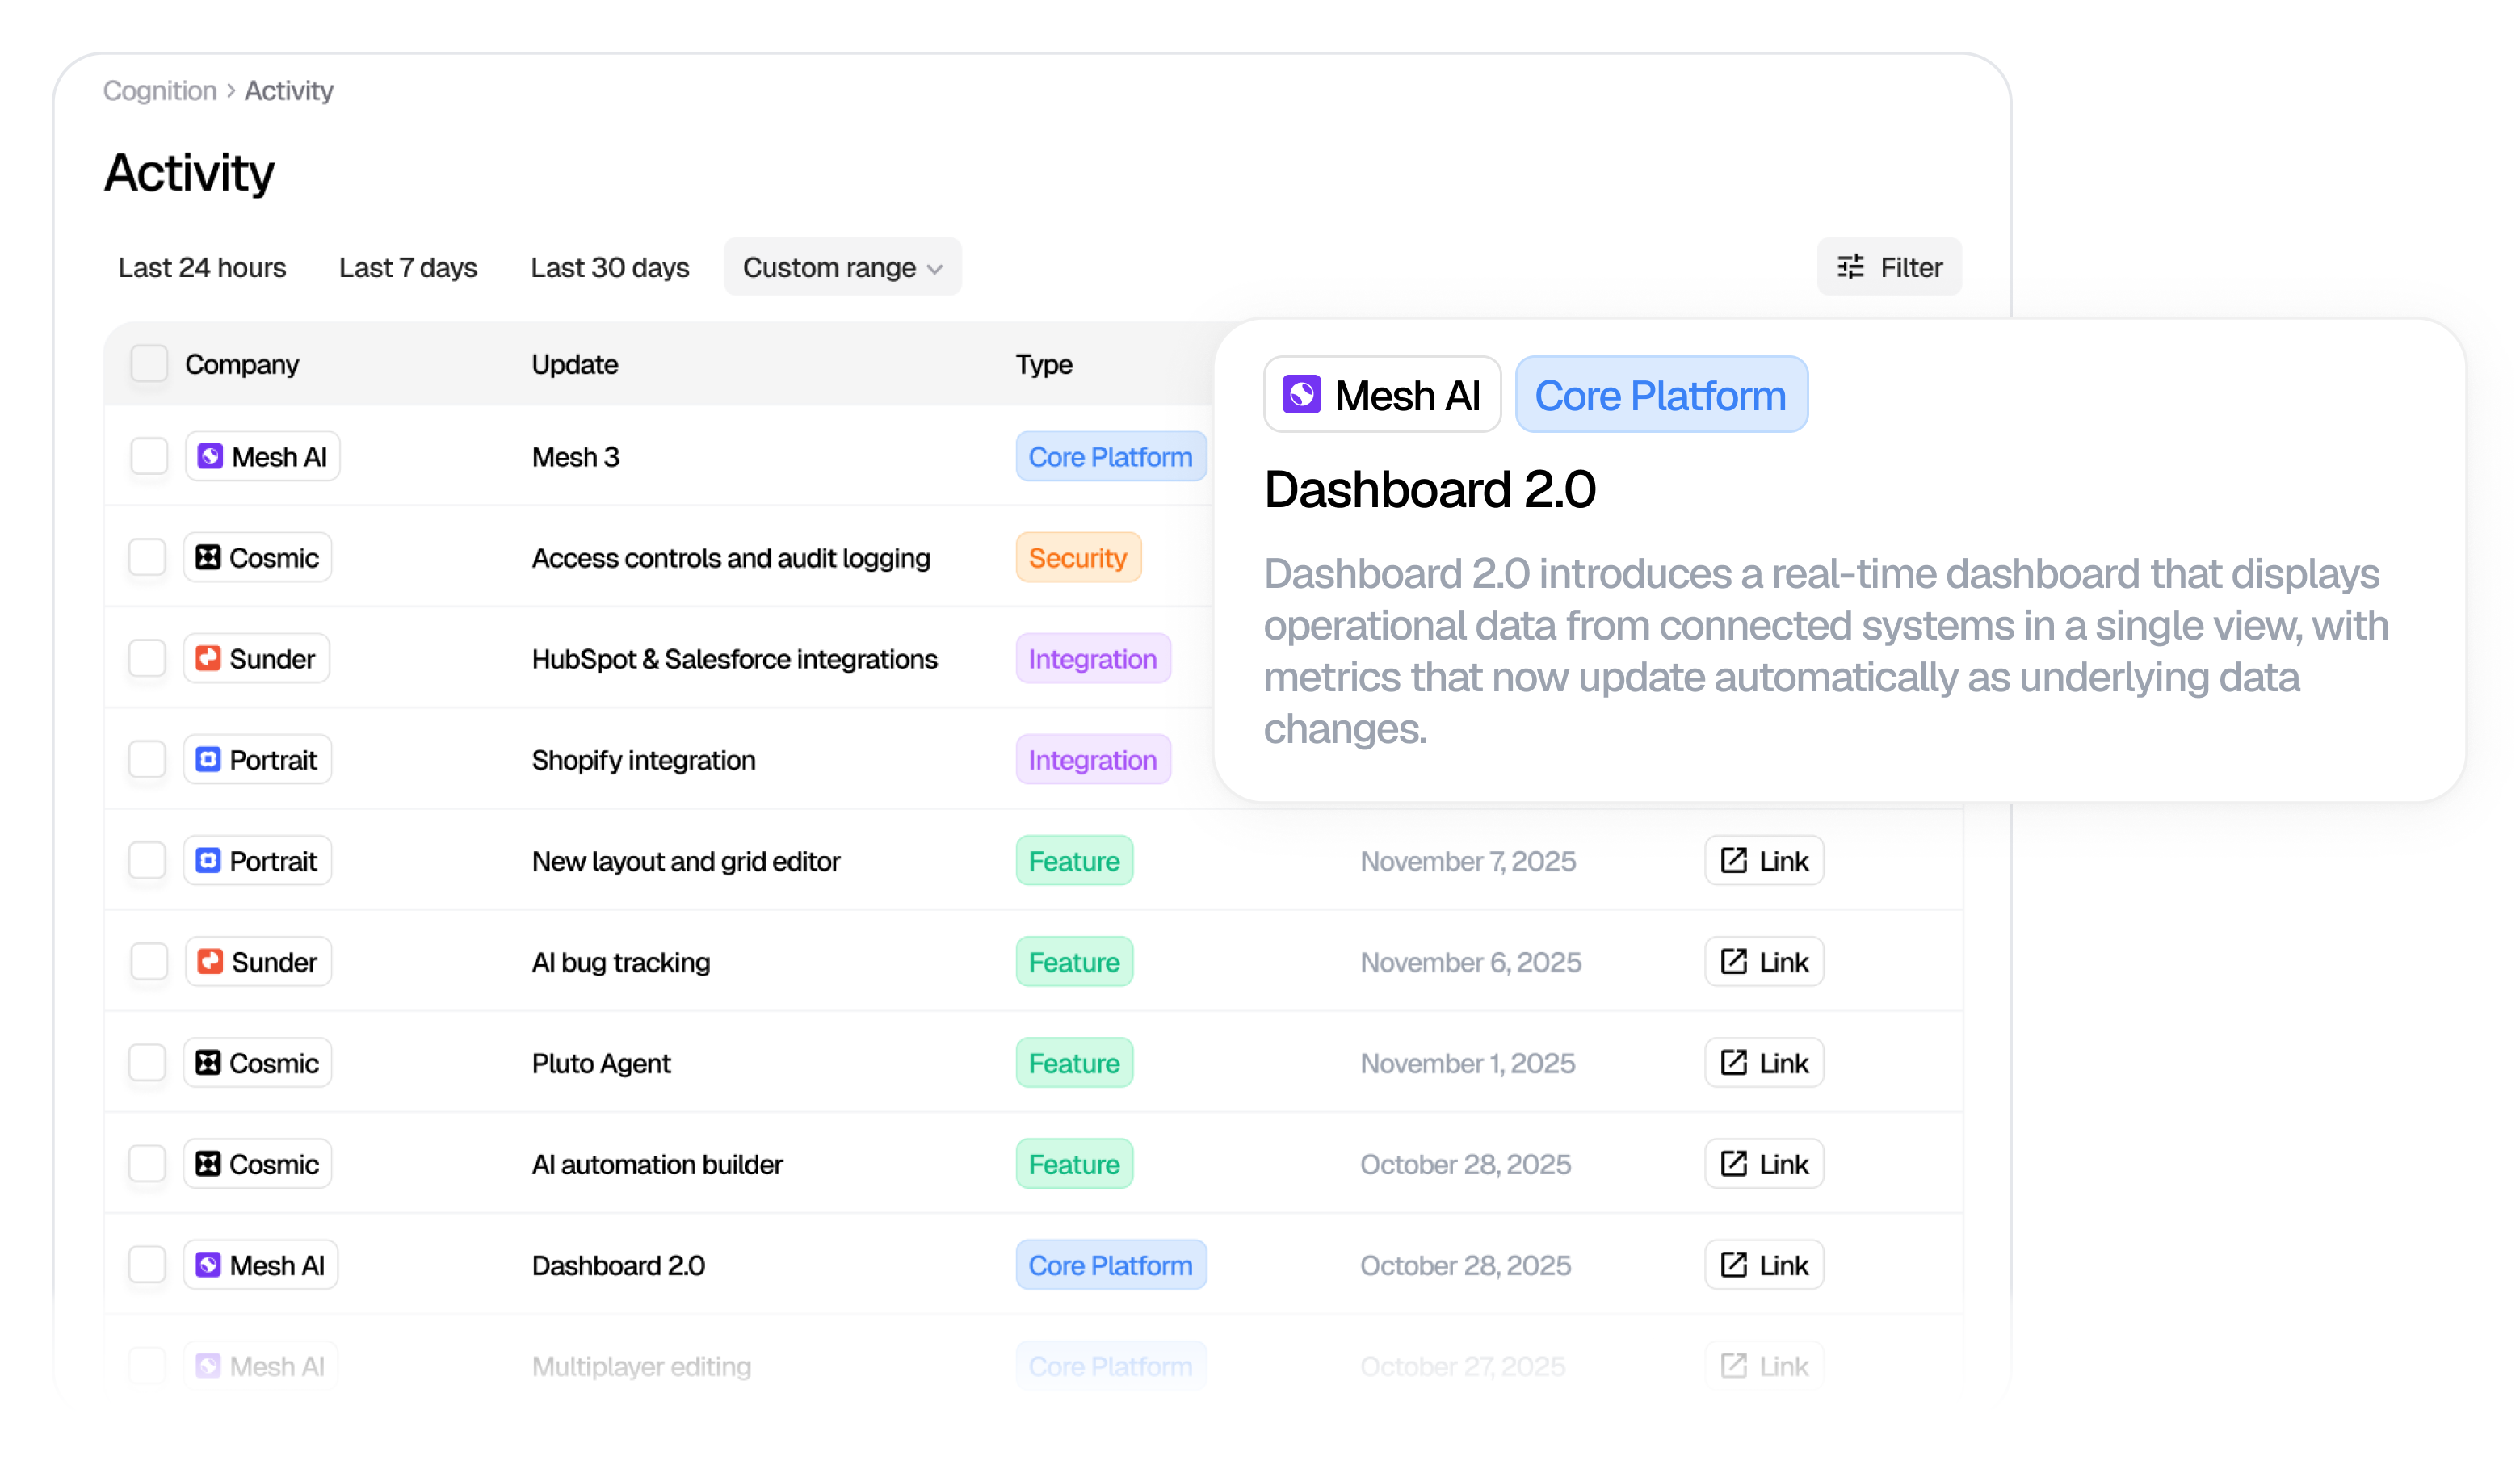This screenshot has width=2520, height=1473.
Task: Click the Mesh AI logo on the Mesh 3 row
Action: tap(210, 456)
